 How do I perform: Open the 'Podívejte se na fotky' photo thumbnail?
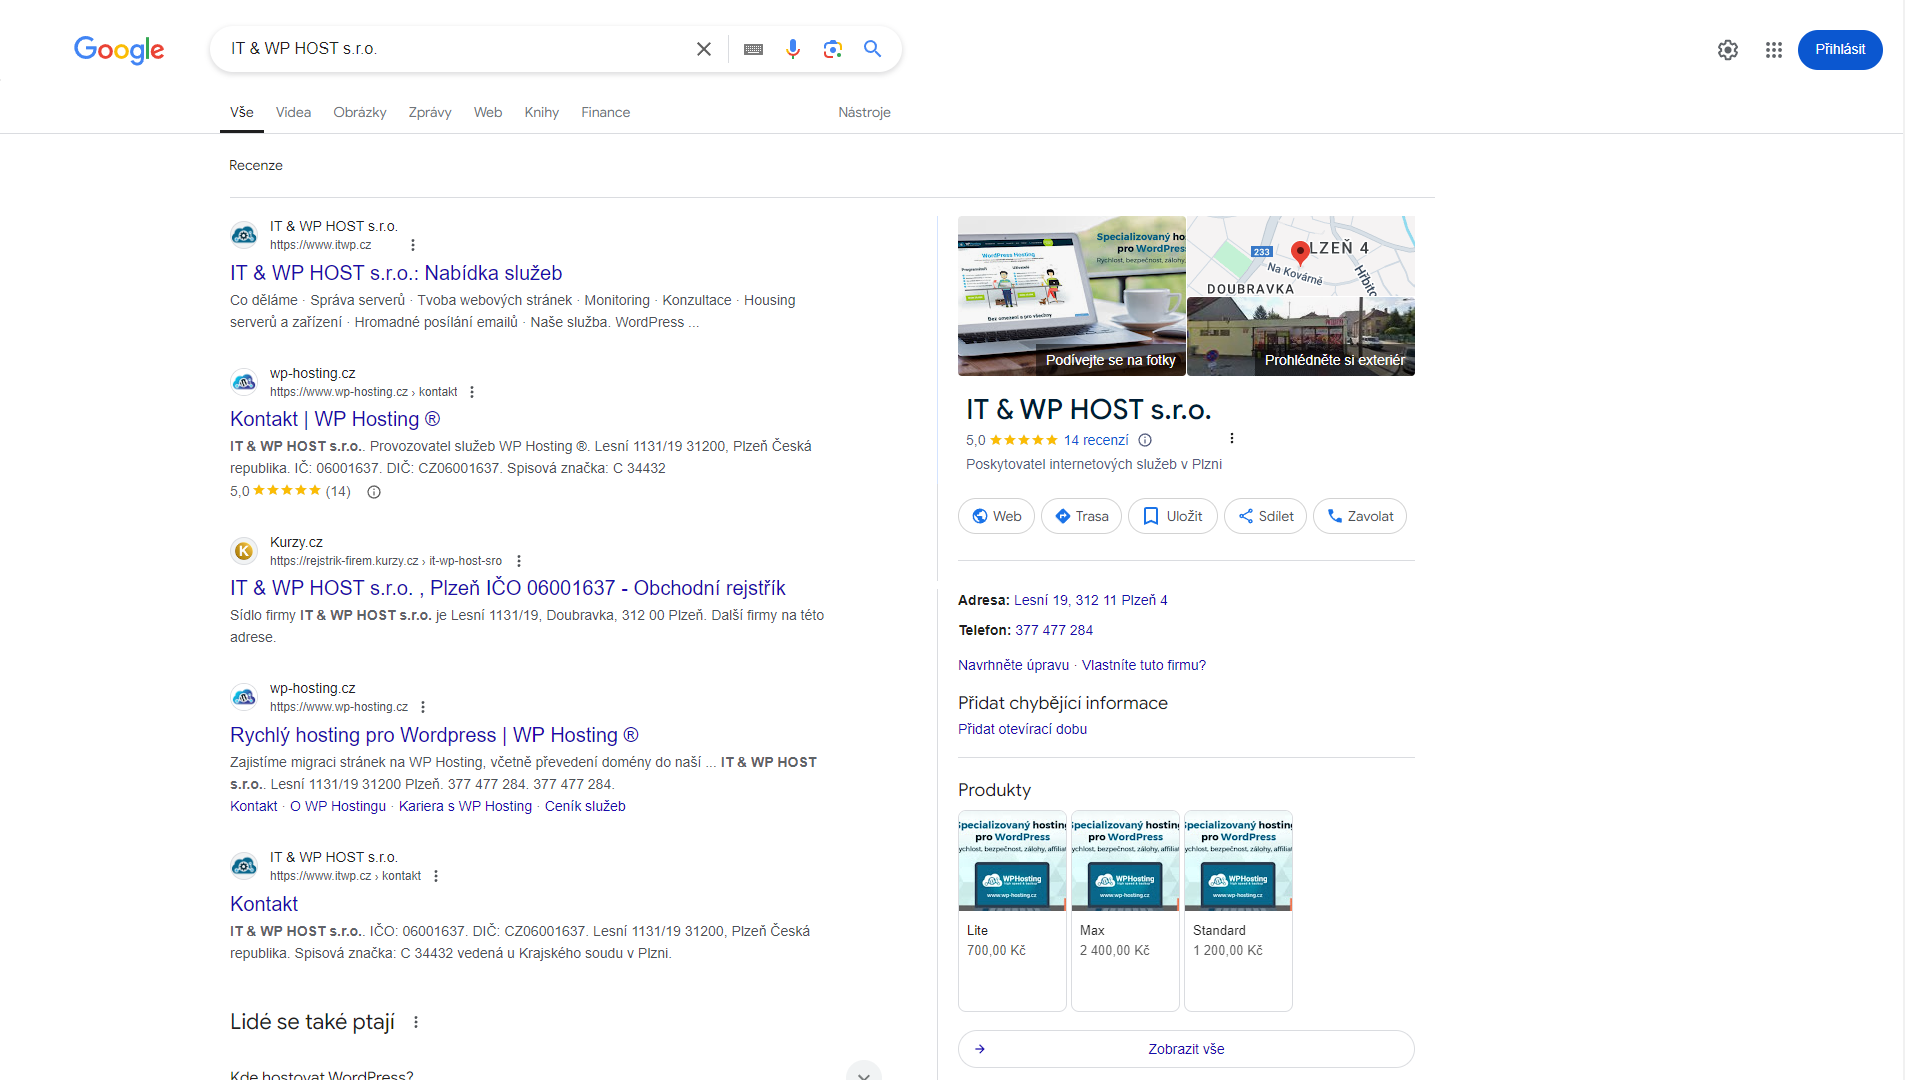click(1072, 296)
